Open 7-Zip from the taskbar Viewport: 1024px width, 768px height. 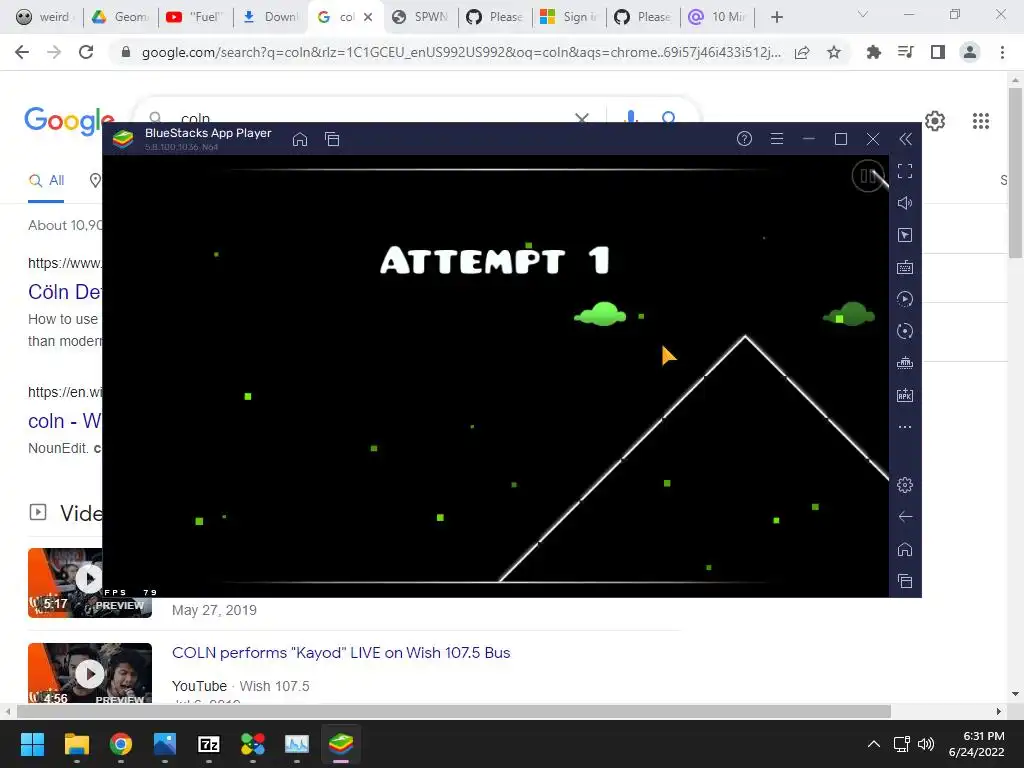[208, 744]
